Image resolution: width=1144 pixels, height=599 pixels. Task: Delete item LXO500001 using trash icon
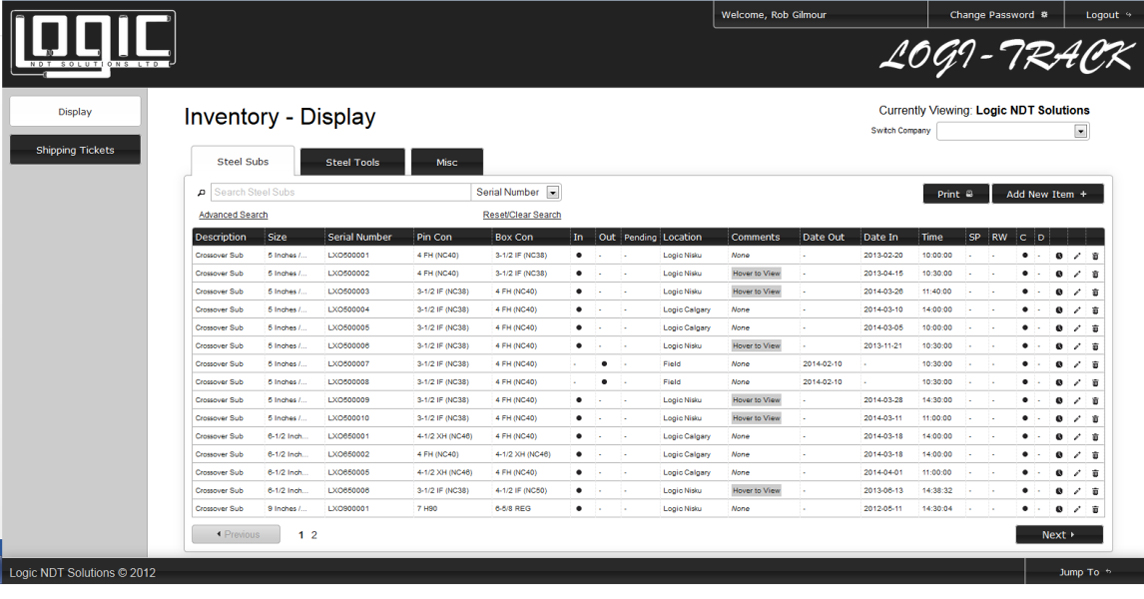click(1095, 256)
